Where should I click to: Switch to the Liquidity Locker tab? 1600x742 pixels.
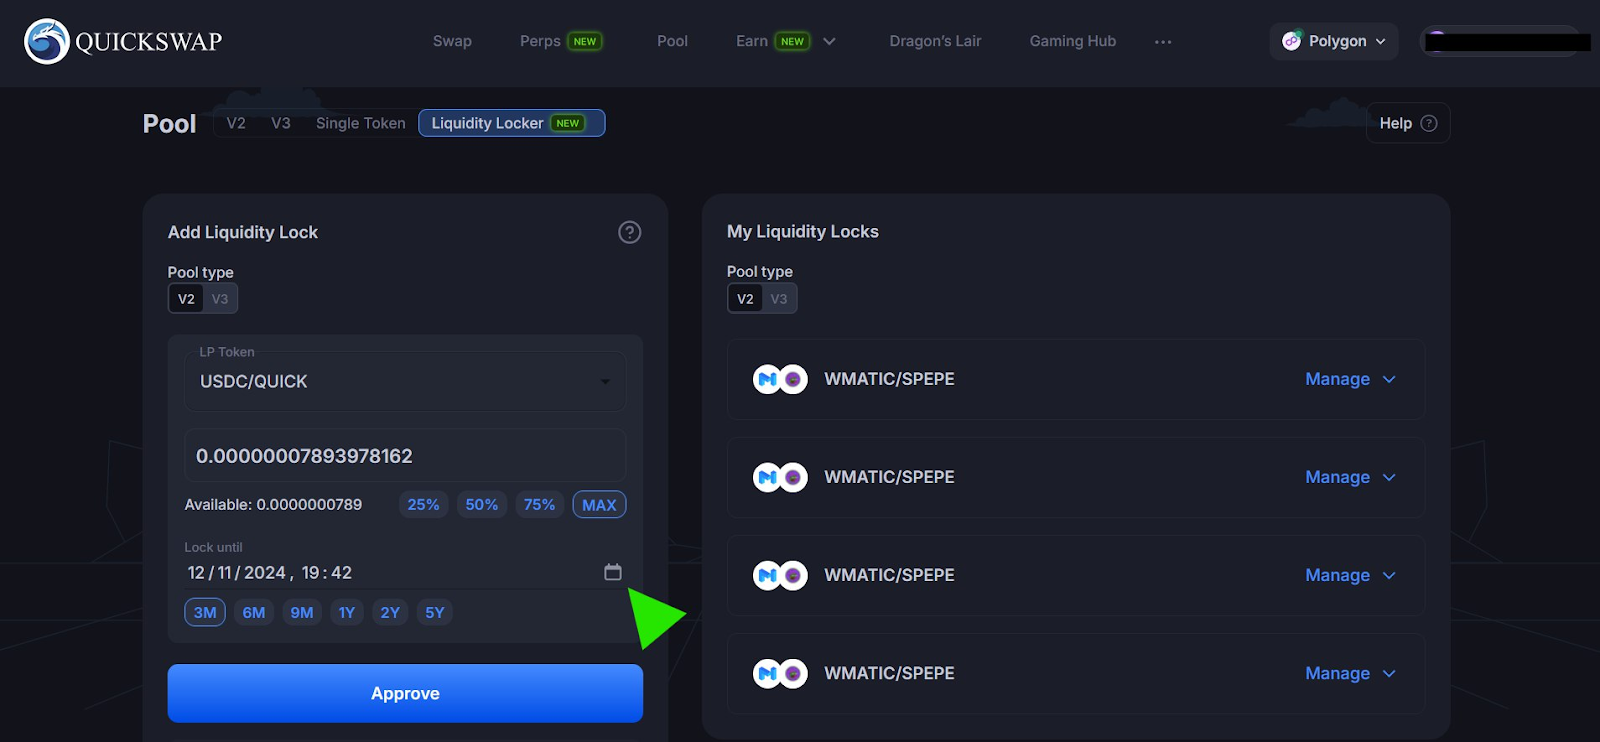click(x=511, y=123)
